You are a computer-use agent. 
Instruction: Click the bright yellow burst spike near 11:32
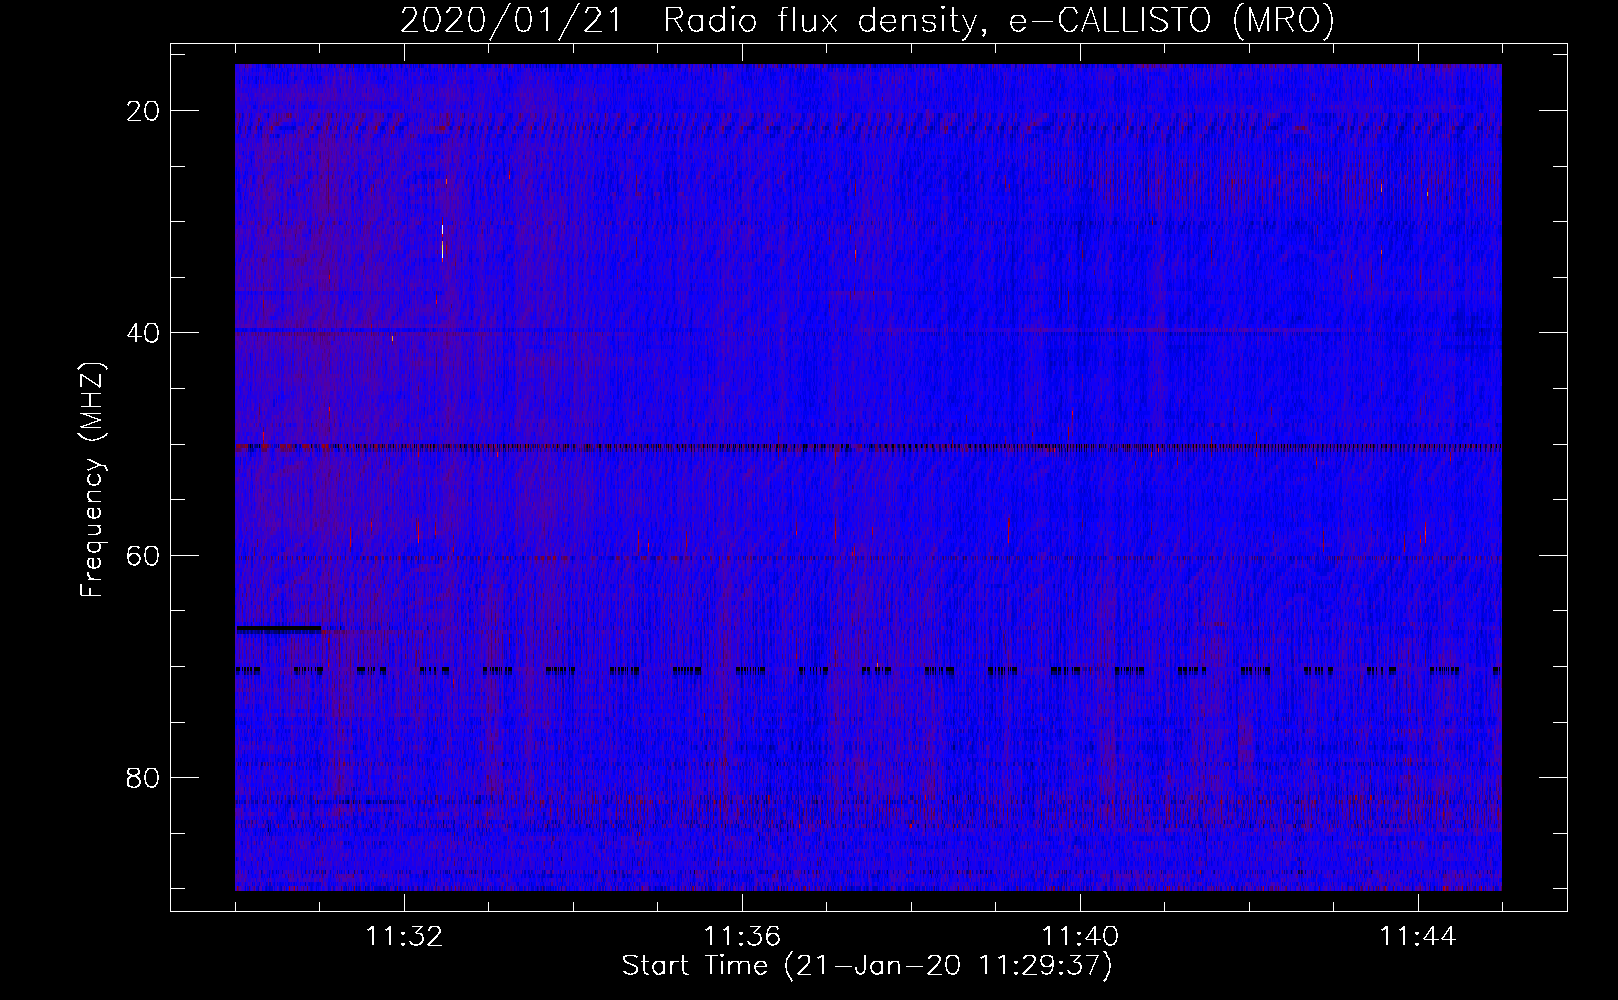point(442,241)
